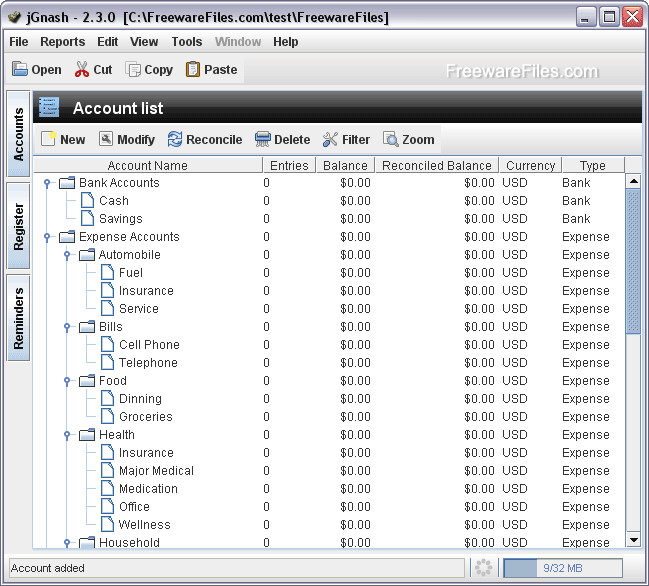Click the Groceries document icon
This screenshot has height=586, width=649.
coord(107,416)
